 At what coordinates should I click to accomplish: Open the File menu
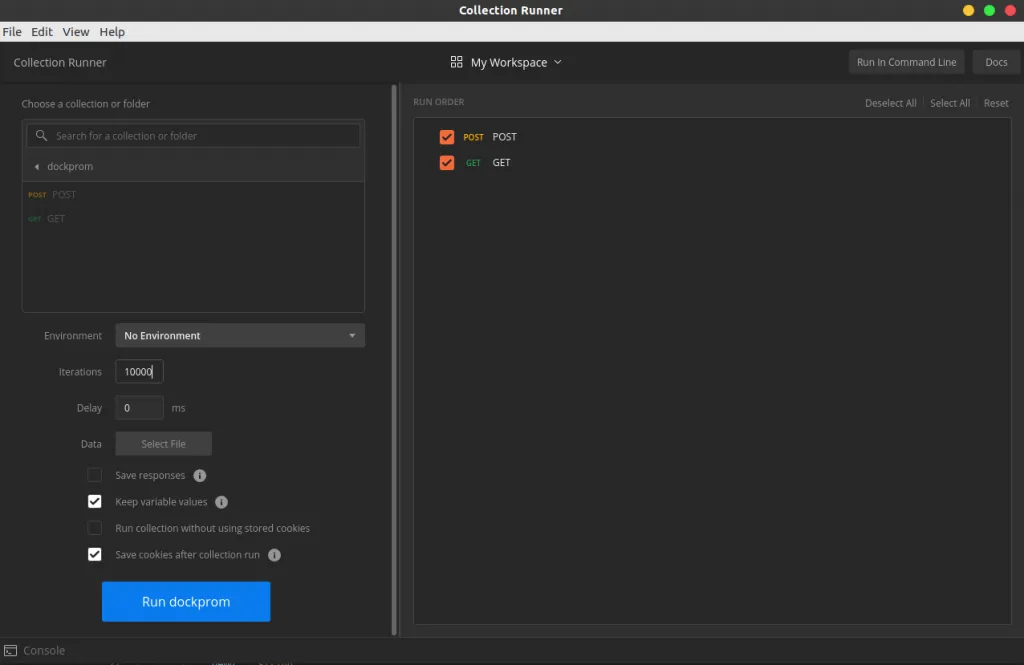(12, 32)
